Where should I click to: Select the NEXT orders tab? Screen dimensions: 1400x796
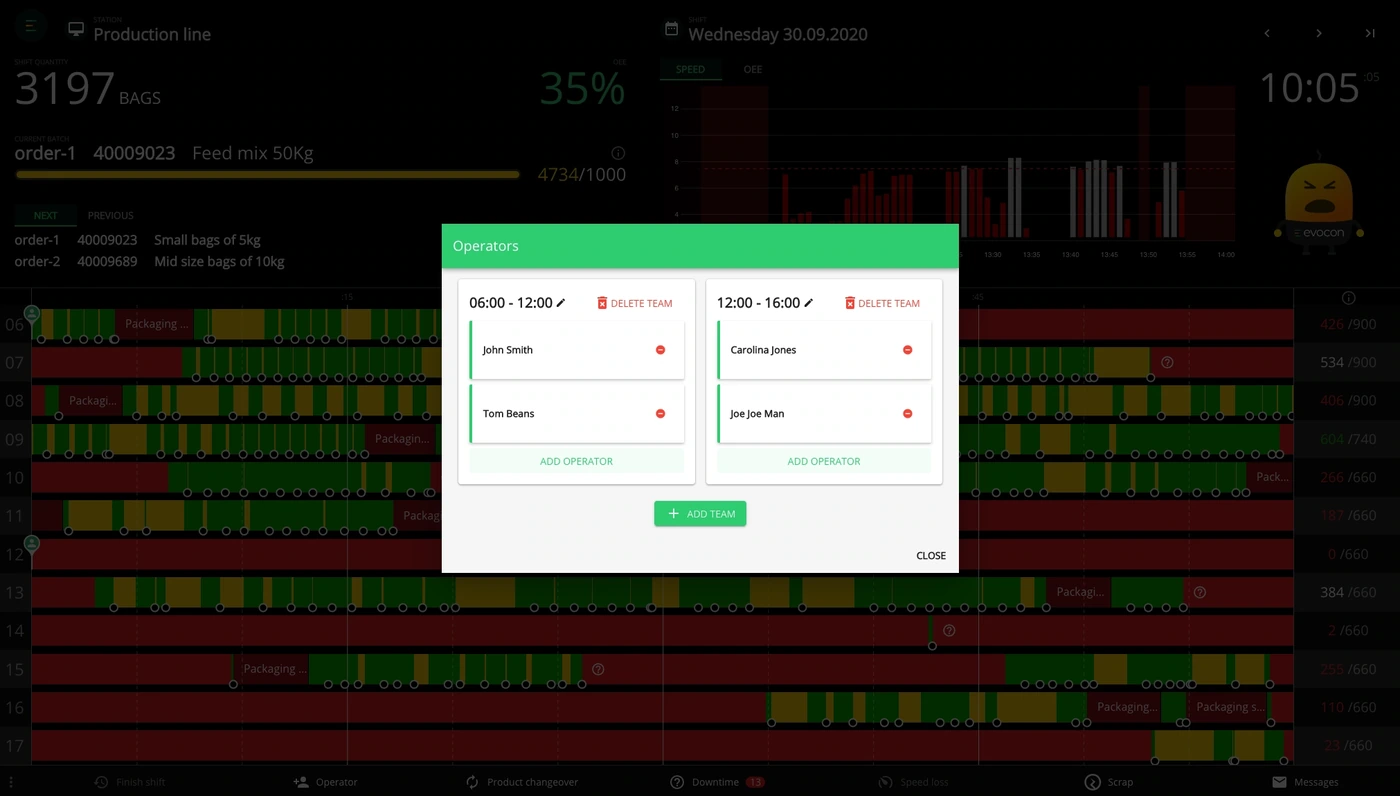[45, 215]
